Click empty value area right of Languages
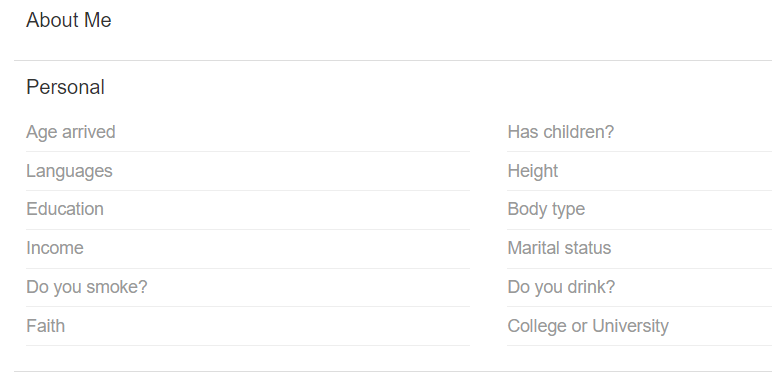This screenshot has width=772, height=388. tap(290, 171)
